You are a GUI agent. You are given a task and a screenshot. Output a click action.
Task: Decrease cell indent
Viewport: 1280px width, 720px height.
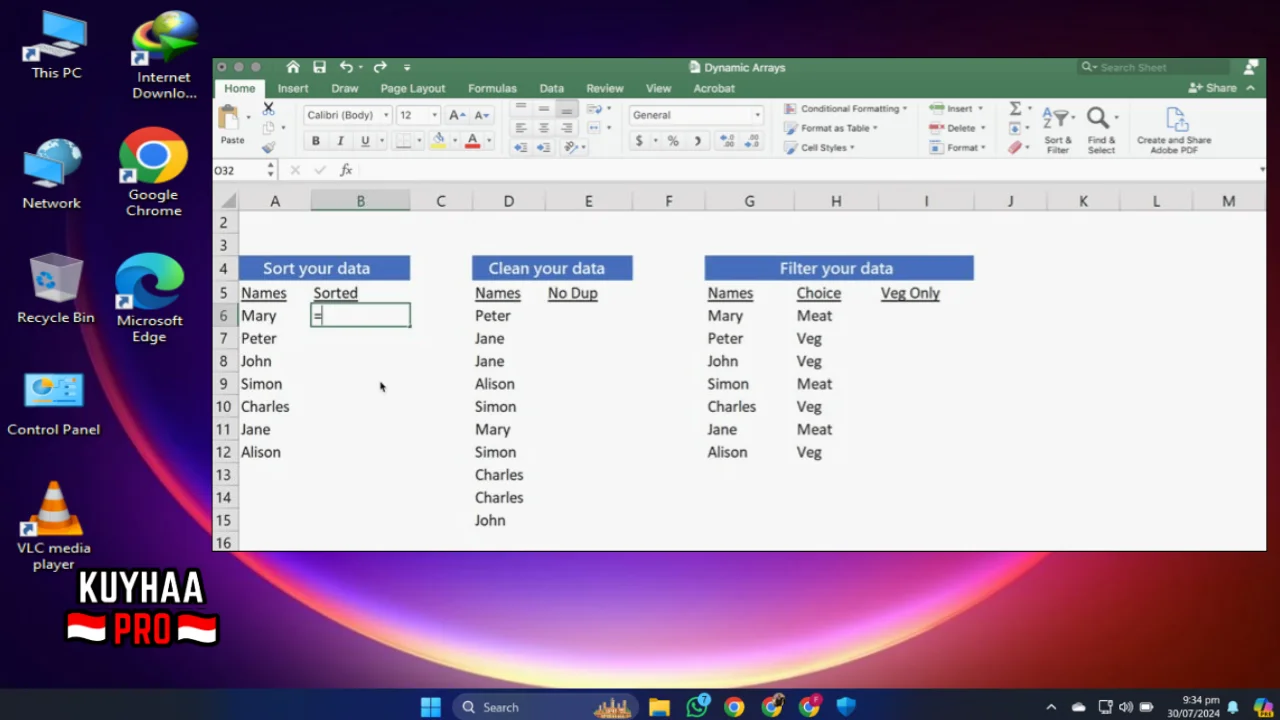(x=520, y=147)
